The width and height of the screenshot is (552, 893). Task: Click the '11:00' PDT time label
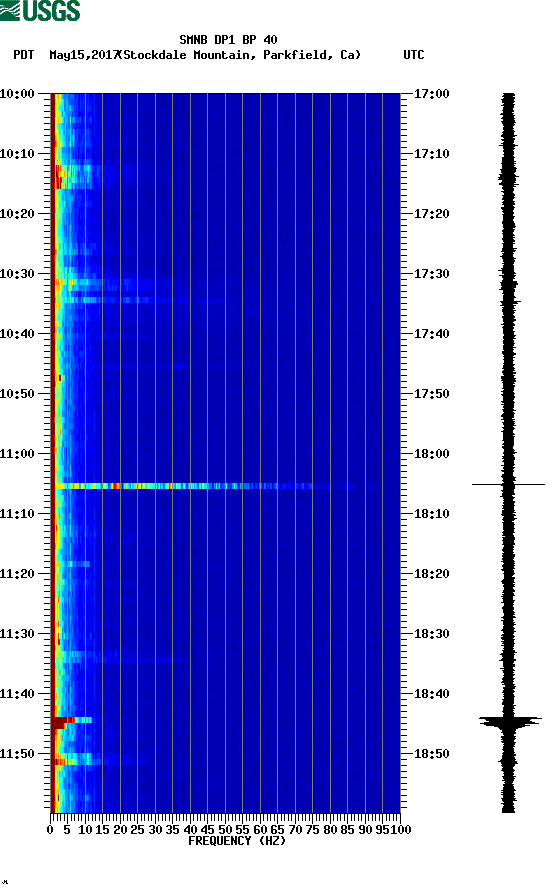[17, 454]
